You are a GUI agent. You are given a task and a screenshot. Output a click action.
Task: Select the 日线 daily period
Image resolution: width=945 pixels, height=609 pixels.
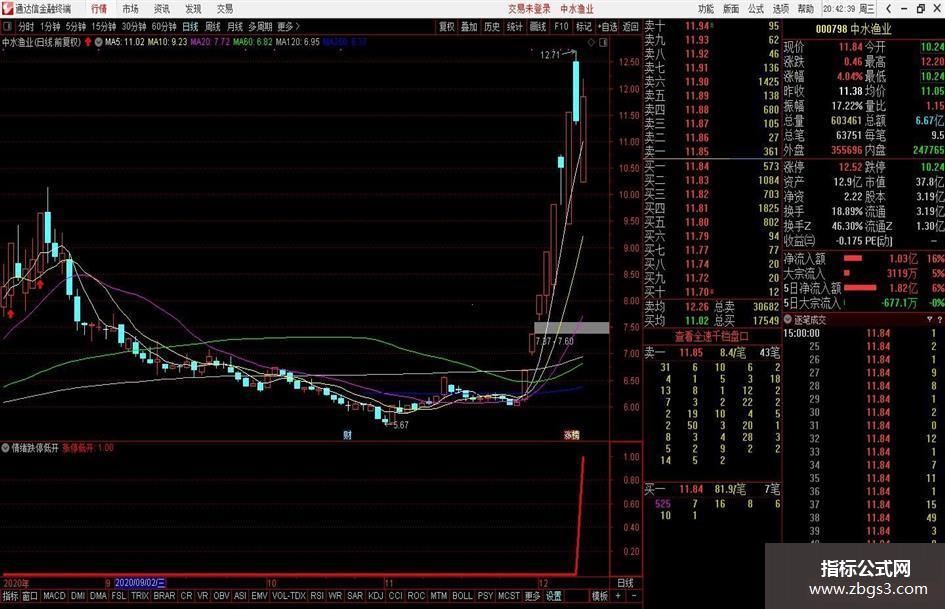(190, 27)
